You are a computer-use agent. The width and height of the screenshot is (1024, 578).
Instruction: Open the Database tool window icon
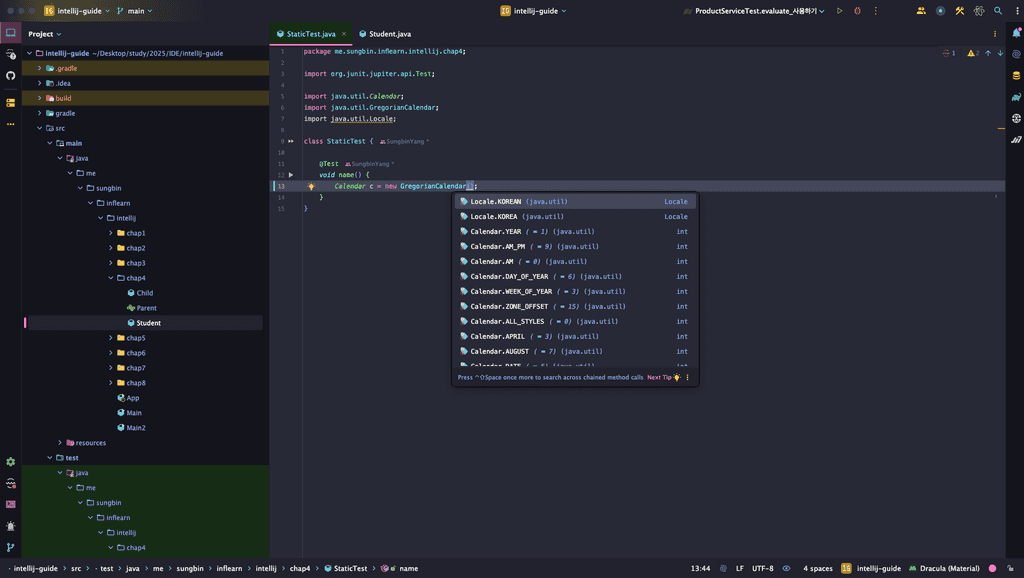point(1016,76)
